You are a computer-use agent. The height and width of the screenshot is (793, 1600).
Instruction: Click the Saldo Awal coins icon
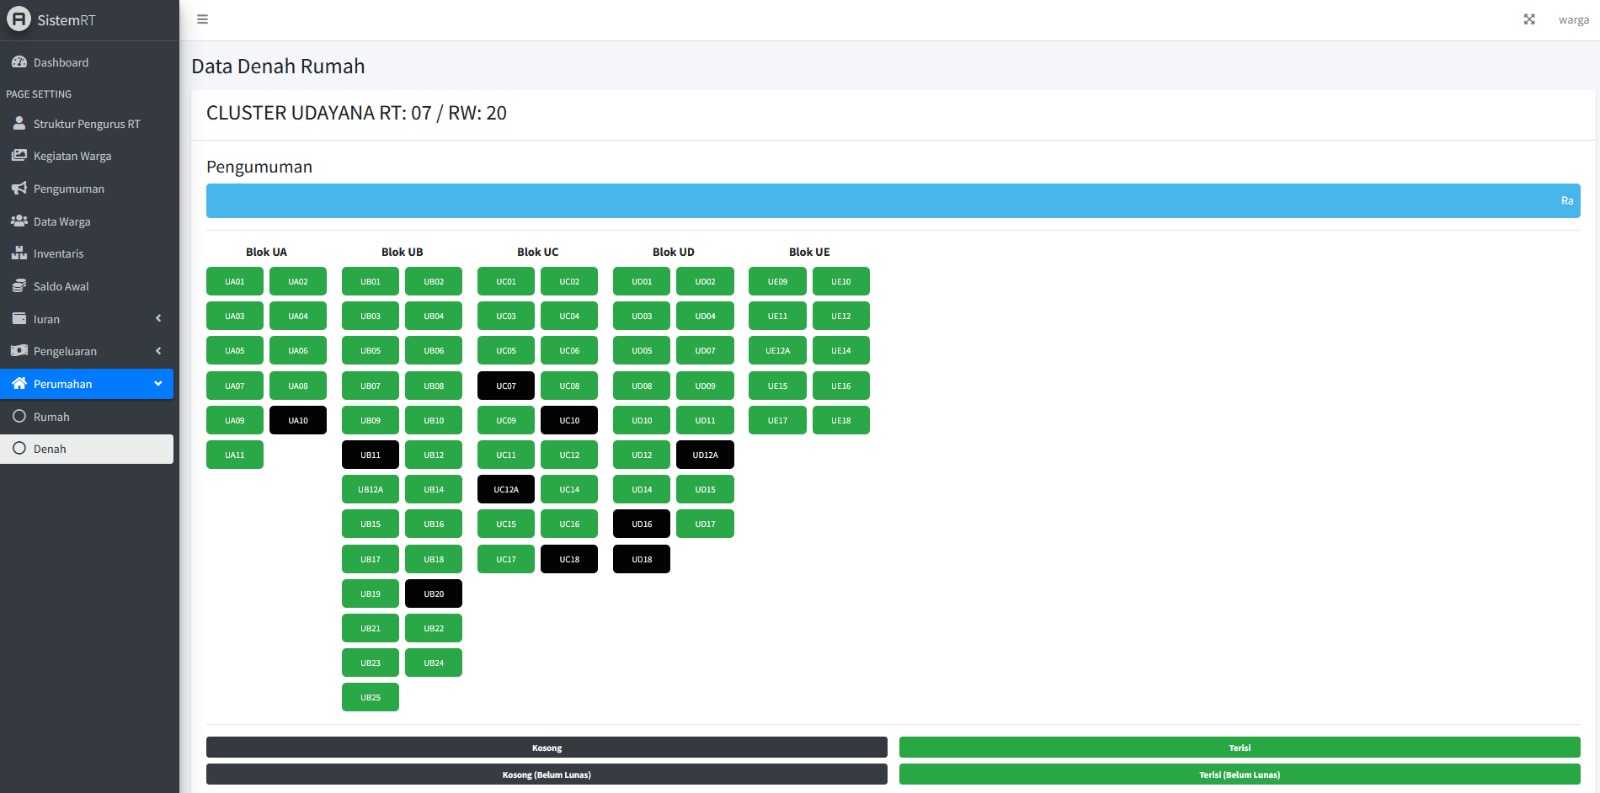19,286
